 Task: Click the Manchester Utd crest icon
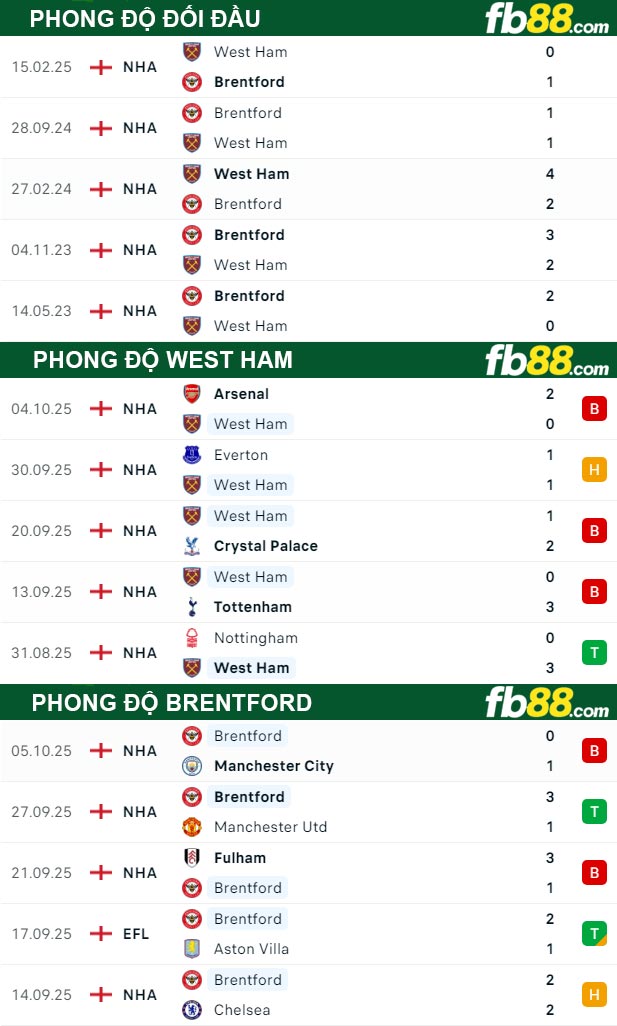pyautogui.click(x=192, y=827)
